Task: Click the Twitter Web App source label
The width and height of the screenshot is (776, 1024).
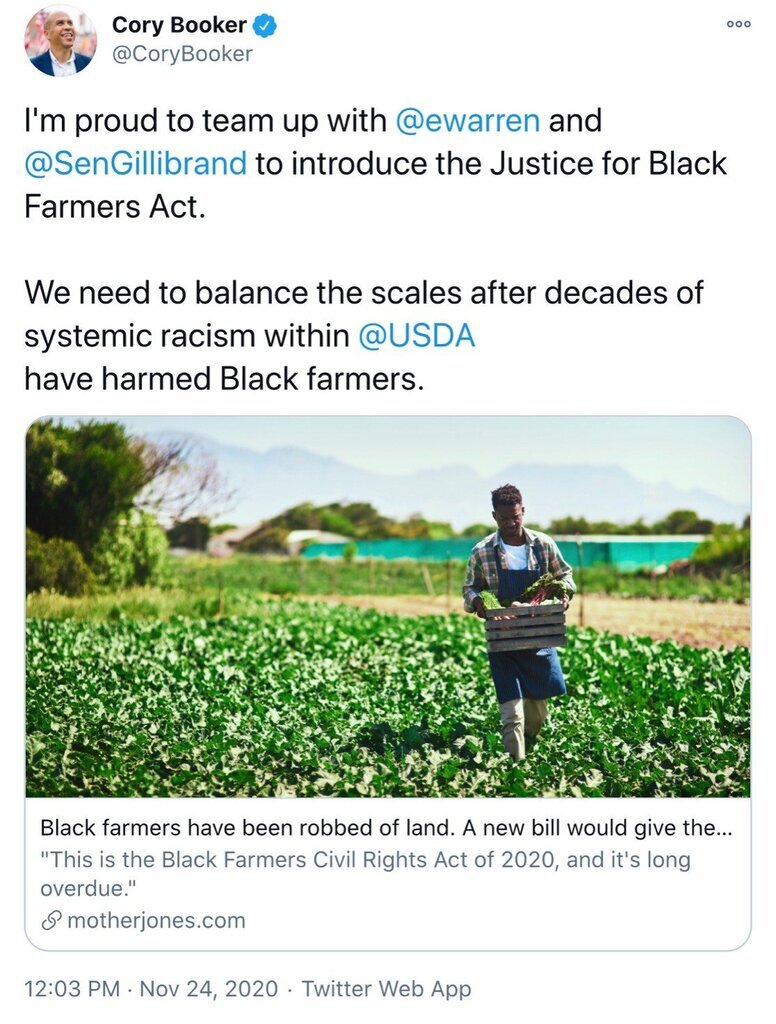Action: pyautogui.click(x=386, y=989)
